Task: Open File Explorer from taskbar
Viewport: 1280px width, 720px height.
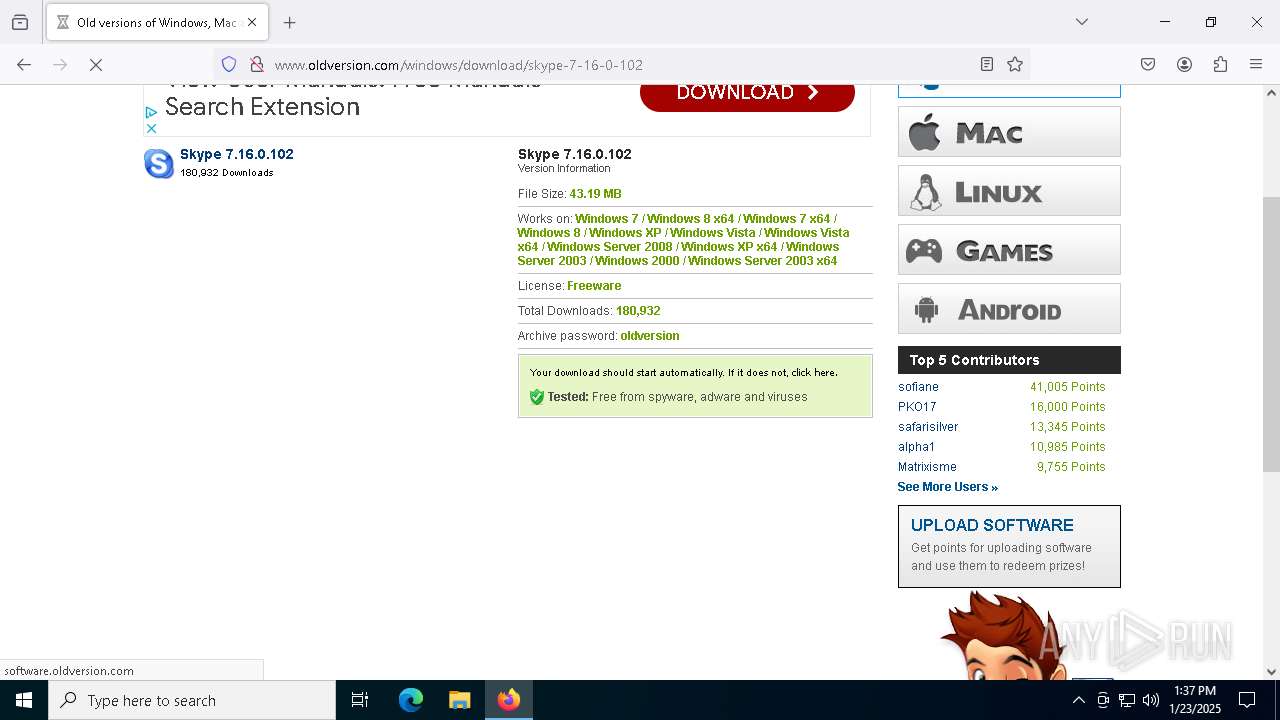Action: click(x=459, y=700)
